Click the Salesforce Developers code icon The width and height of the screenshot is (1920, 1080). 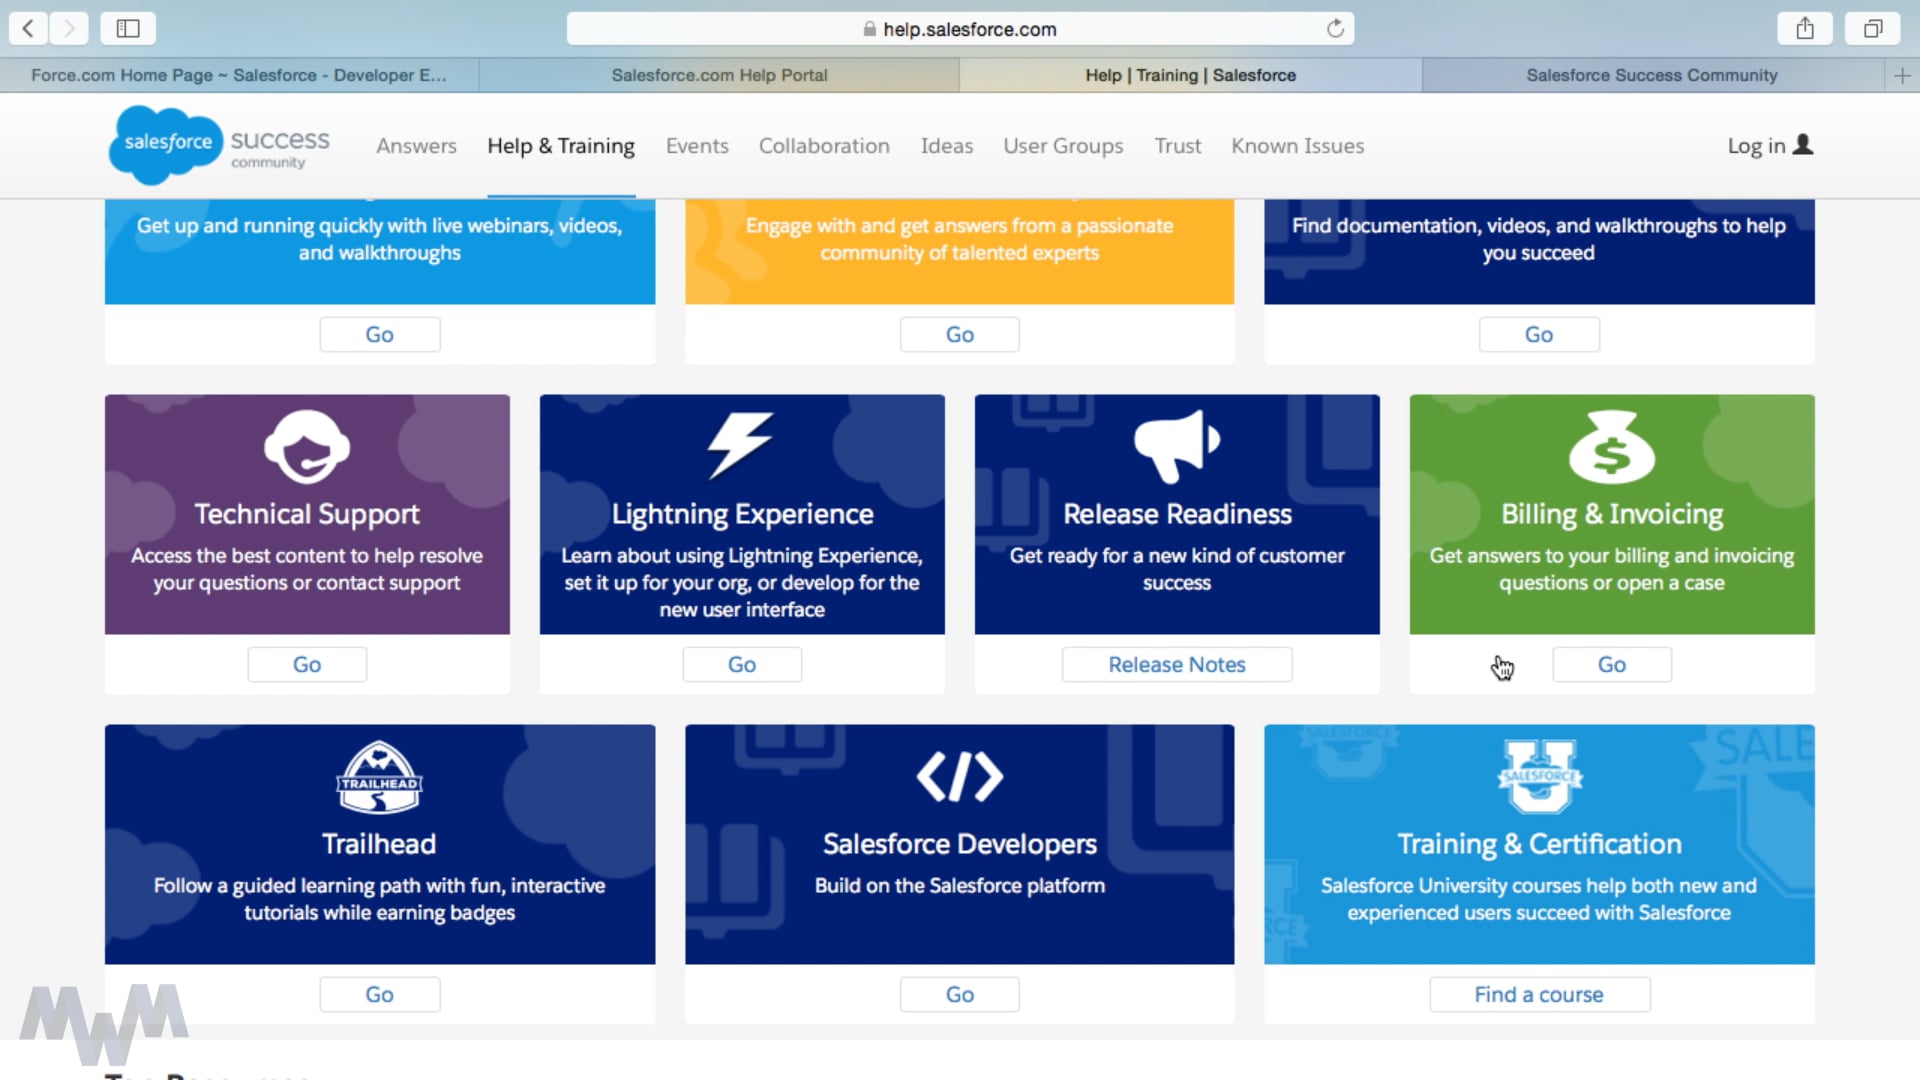point(959,777)
